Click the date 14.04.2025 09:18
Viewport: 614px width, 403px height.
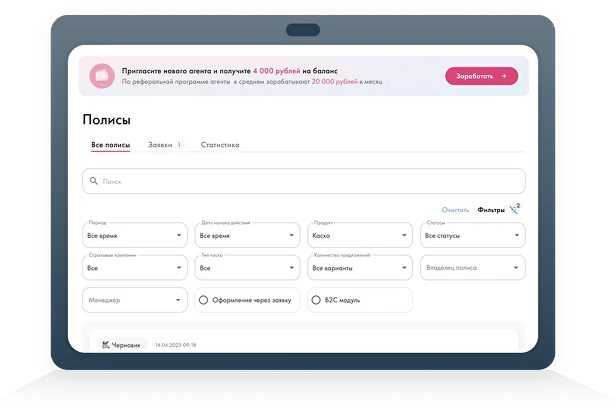pyautogui.click(x=175, y=345)
